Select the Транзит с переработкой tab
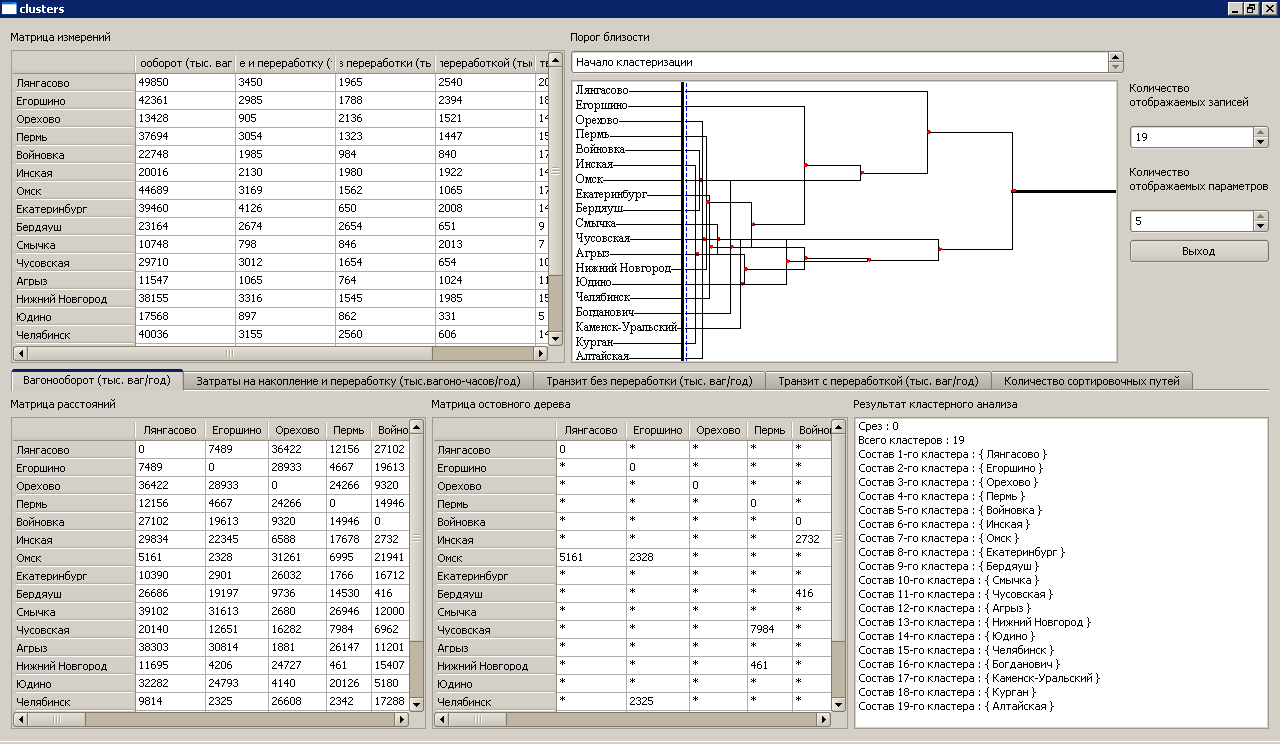Viewport: 1280px width, 744px height. click(878, 380)
